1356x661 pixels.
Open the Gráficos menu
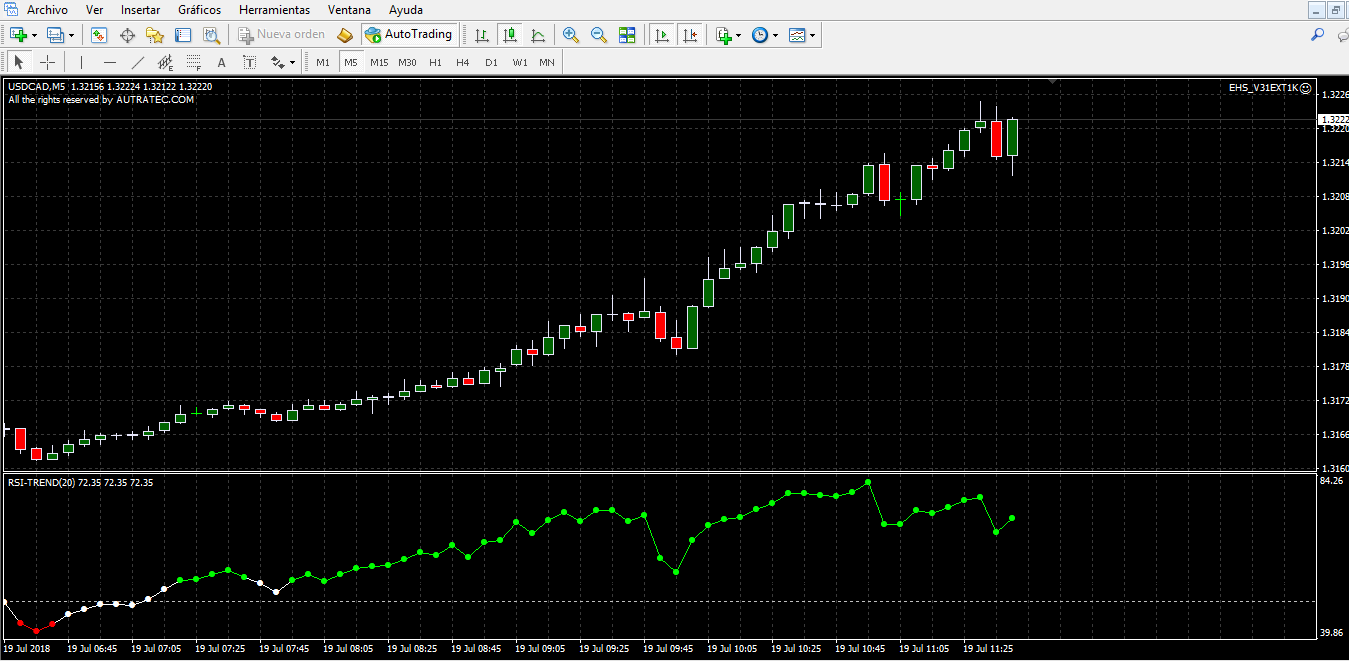click(x=200, y=10)
